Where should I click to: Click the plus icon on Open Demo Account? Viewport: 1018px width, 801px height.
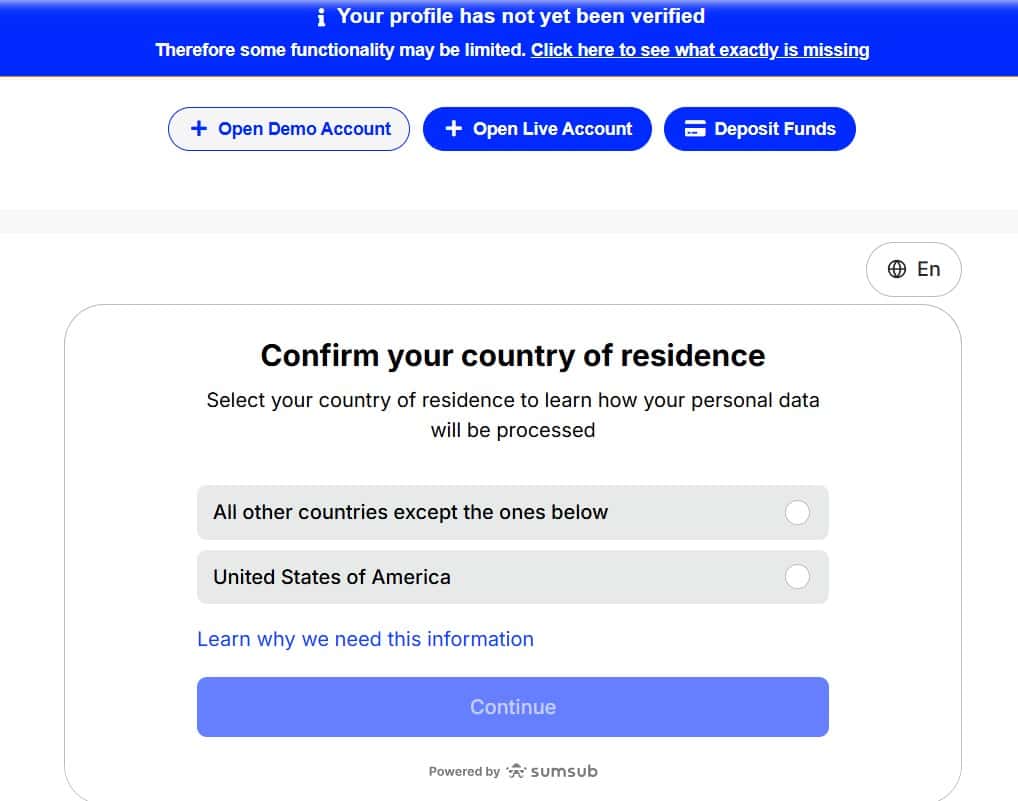[x=198, y=129]
